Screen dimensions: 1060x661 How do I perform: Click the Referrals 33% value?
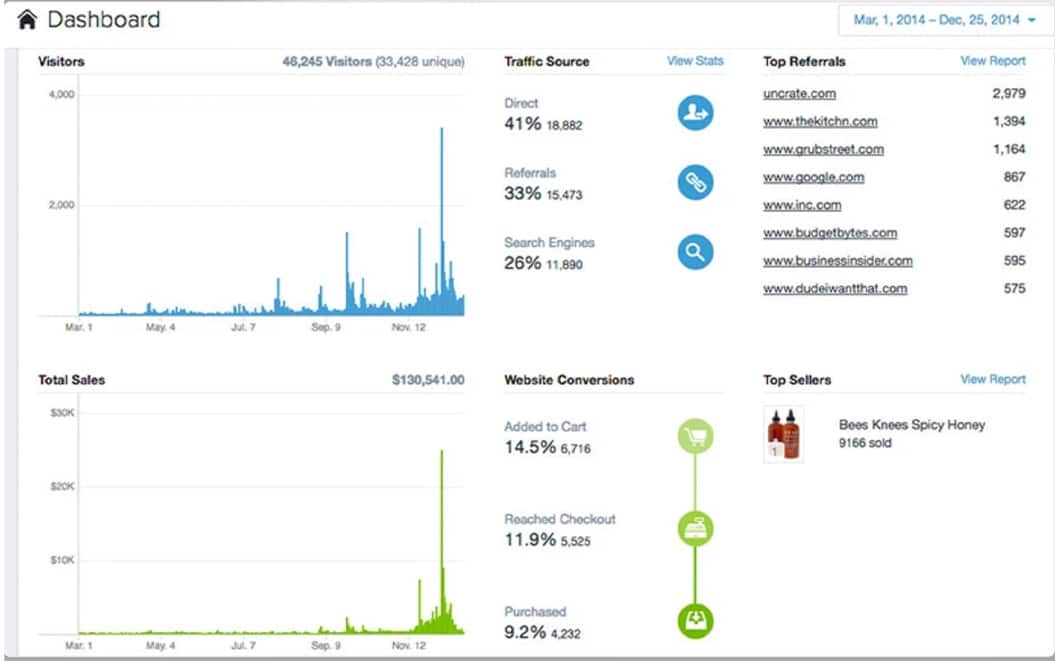pyautogui.click(x=523, y=193)
